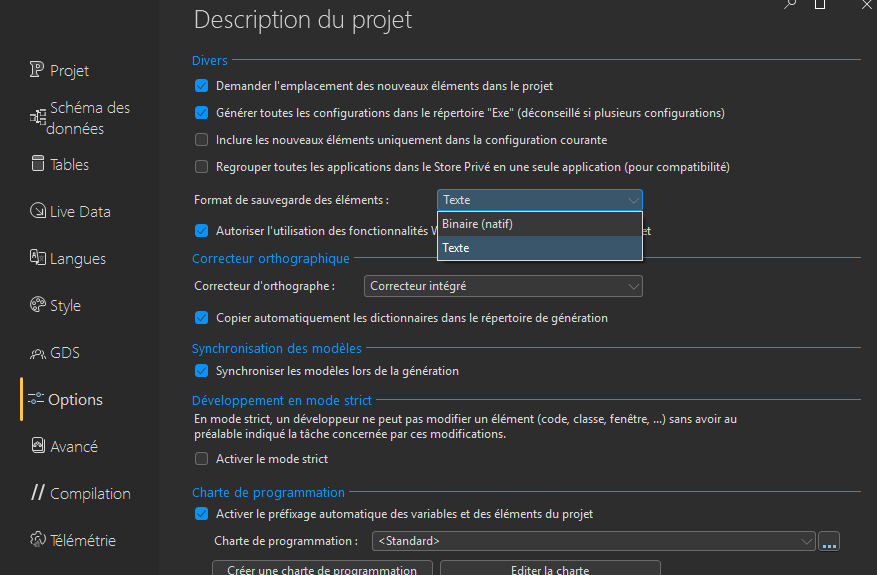
Task: Select the GDS sidebar icon
Action: (x=37, y=353)
